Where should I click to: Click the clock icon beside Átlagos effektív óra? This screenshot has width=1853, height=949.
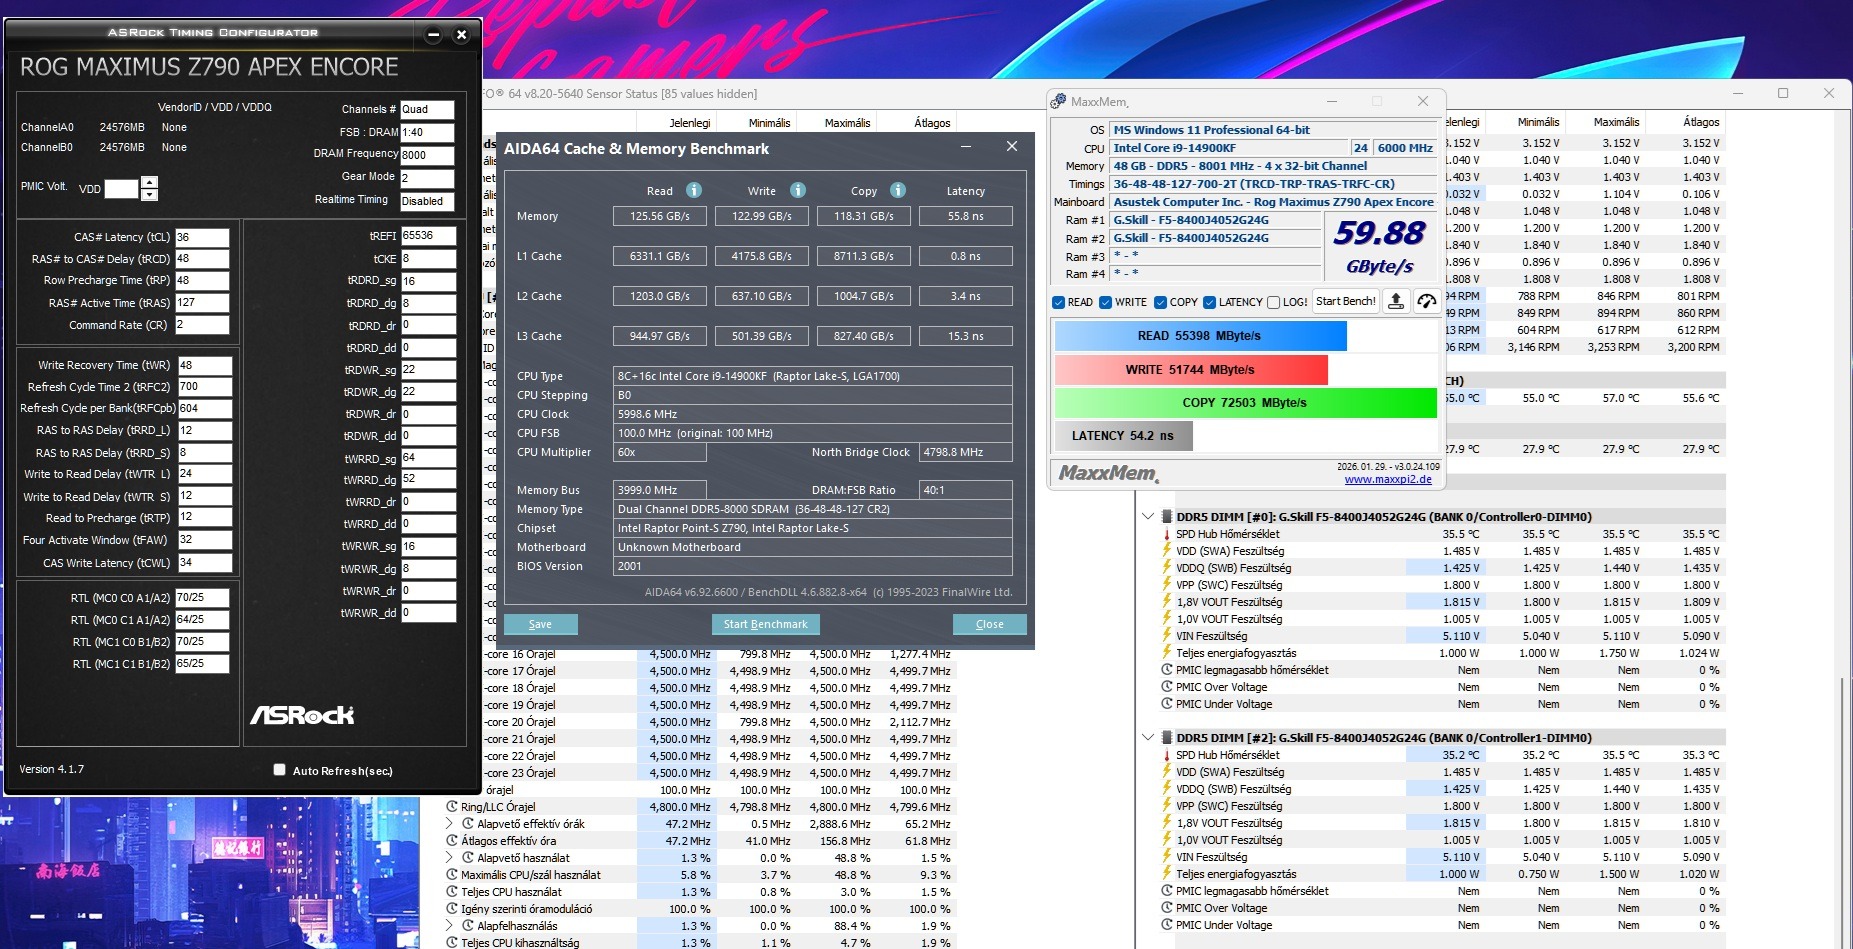click(452, 841)
